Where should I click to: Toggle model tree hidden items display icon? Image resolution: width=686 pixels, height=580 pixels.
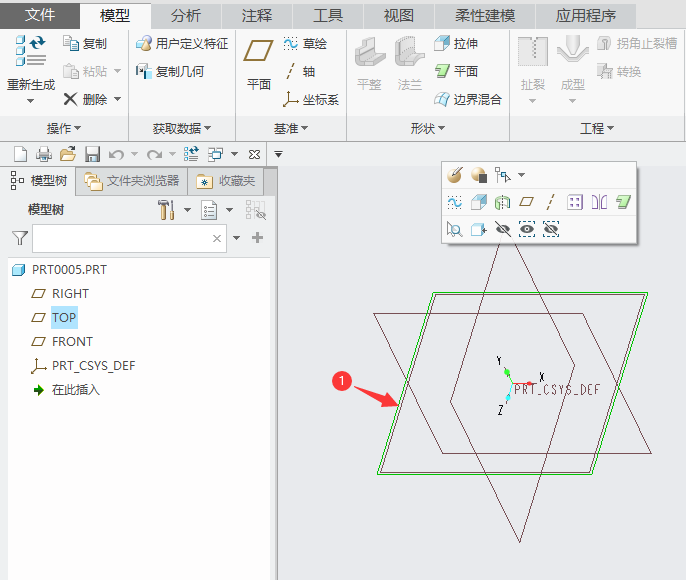click(256, 210)
